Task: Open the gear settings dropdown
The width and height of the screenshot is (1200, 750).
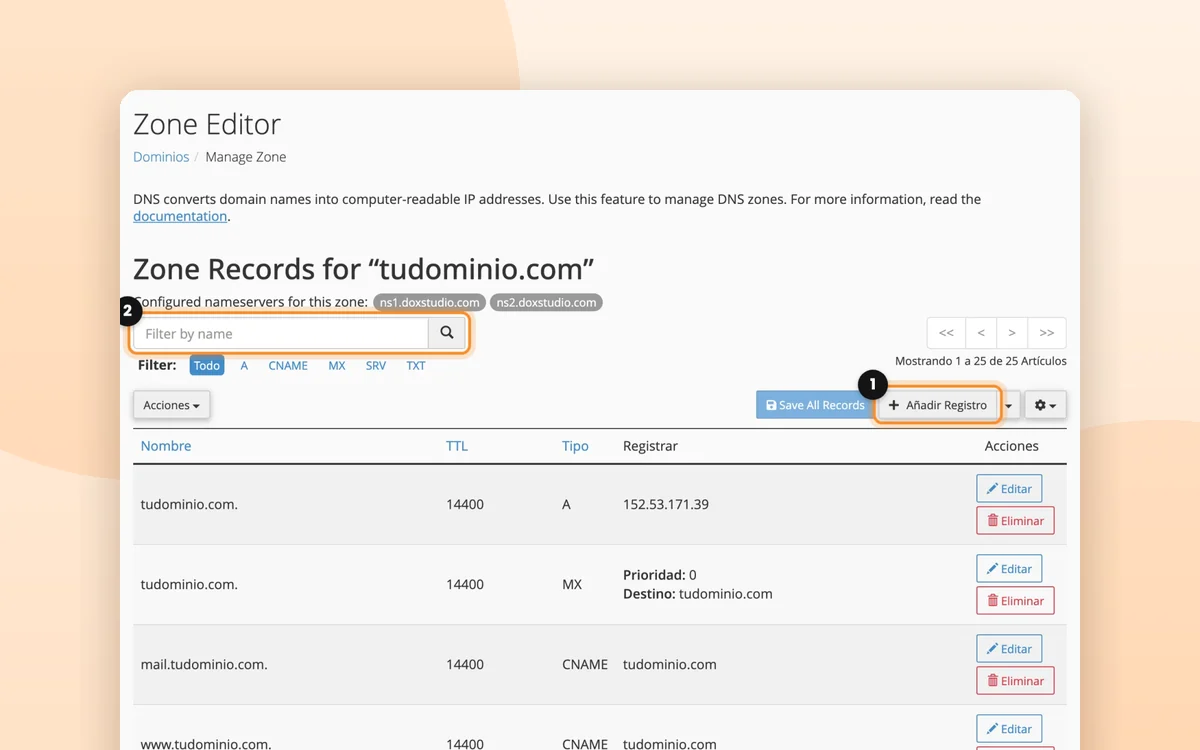Action: pos(1045,405)
